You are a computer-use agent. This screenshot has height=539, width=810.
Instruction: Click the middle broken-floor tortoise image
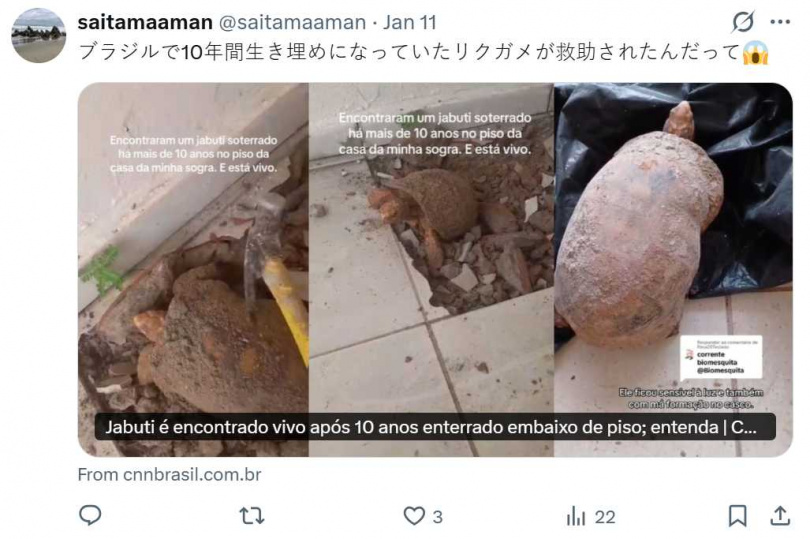[x=431, y=269]
